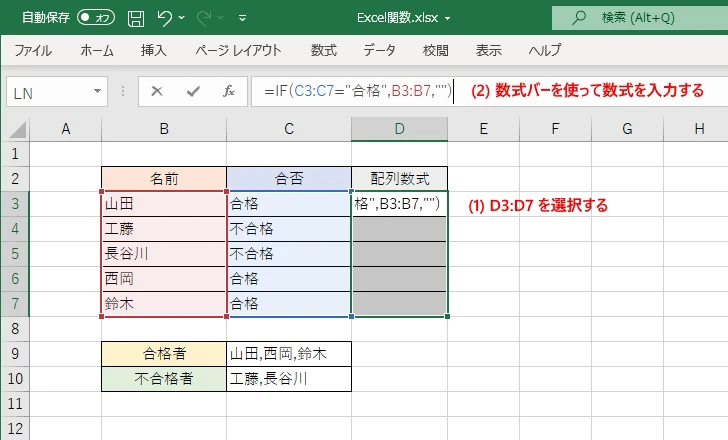Click the 名前 header cell
This screenshot has height=440, width=728.
click(x=164, y=179)
